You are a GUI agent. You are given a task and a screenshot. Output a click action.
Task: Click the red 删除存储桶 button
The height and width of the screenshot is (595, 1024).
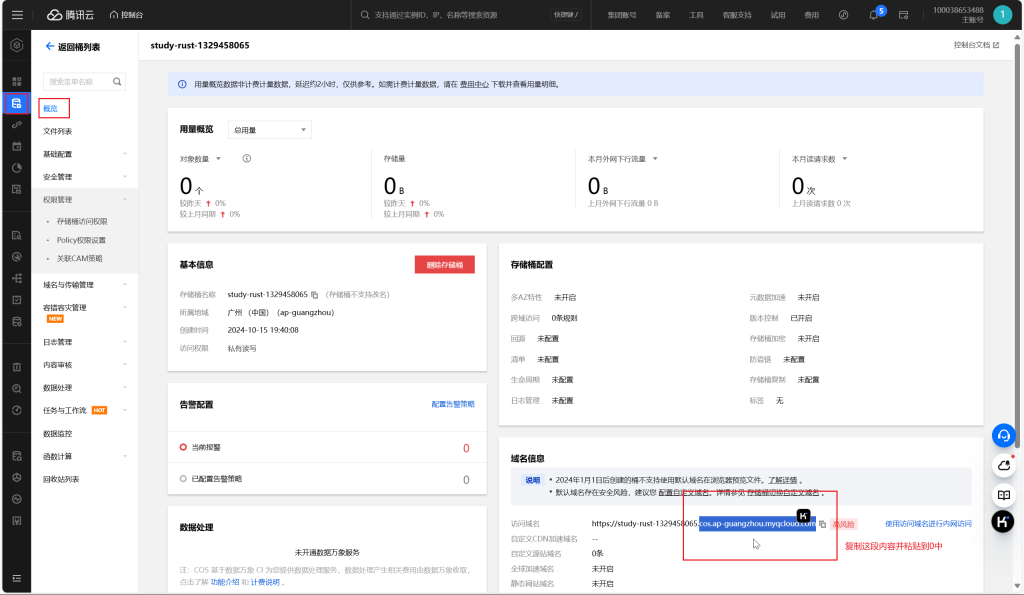444,265
